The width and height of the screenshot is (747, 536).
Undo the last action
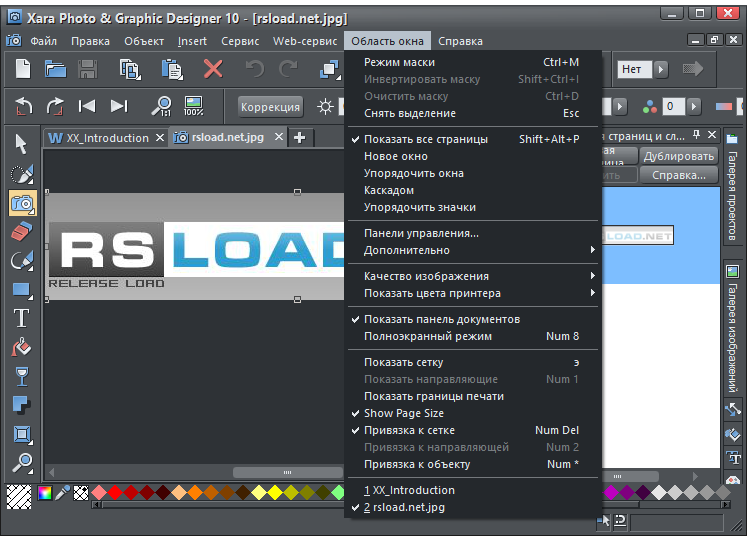tap(254, 69)
